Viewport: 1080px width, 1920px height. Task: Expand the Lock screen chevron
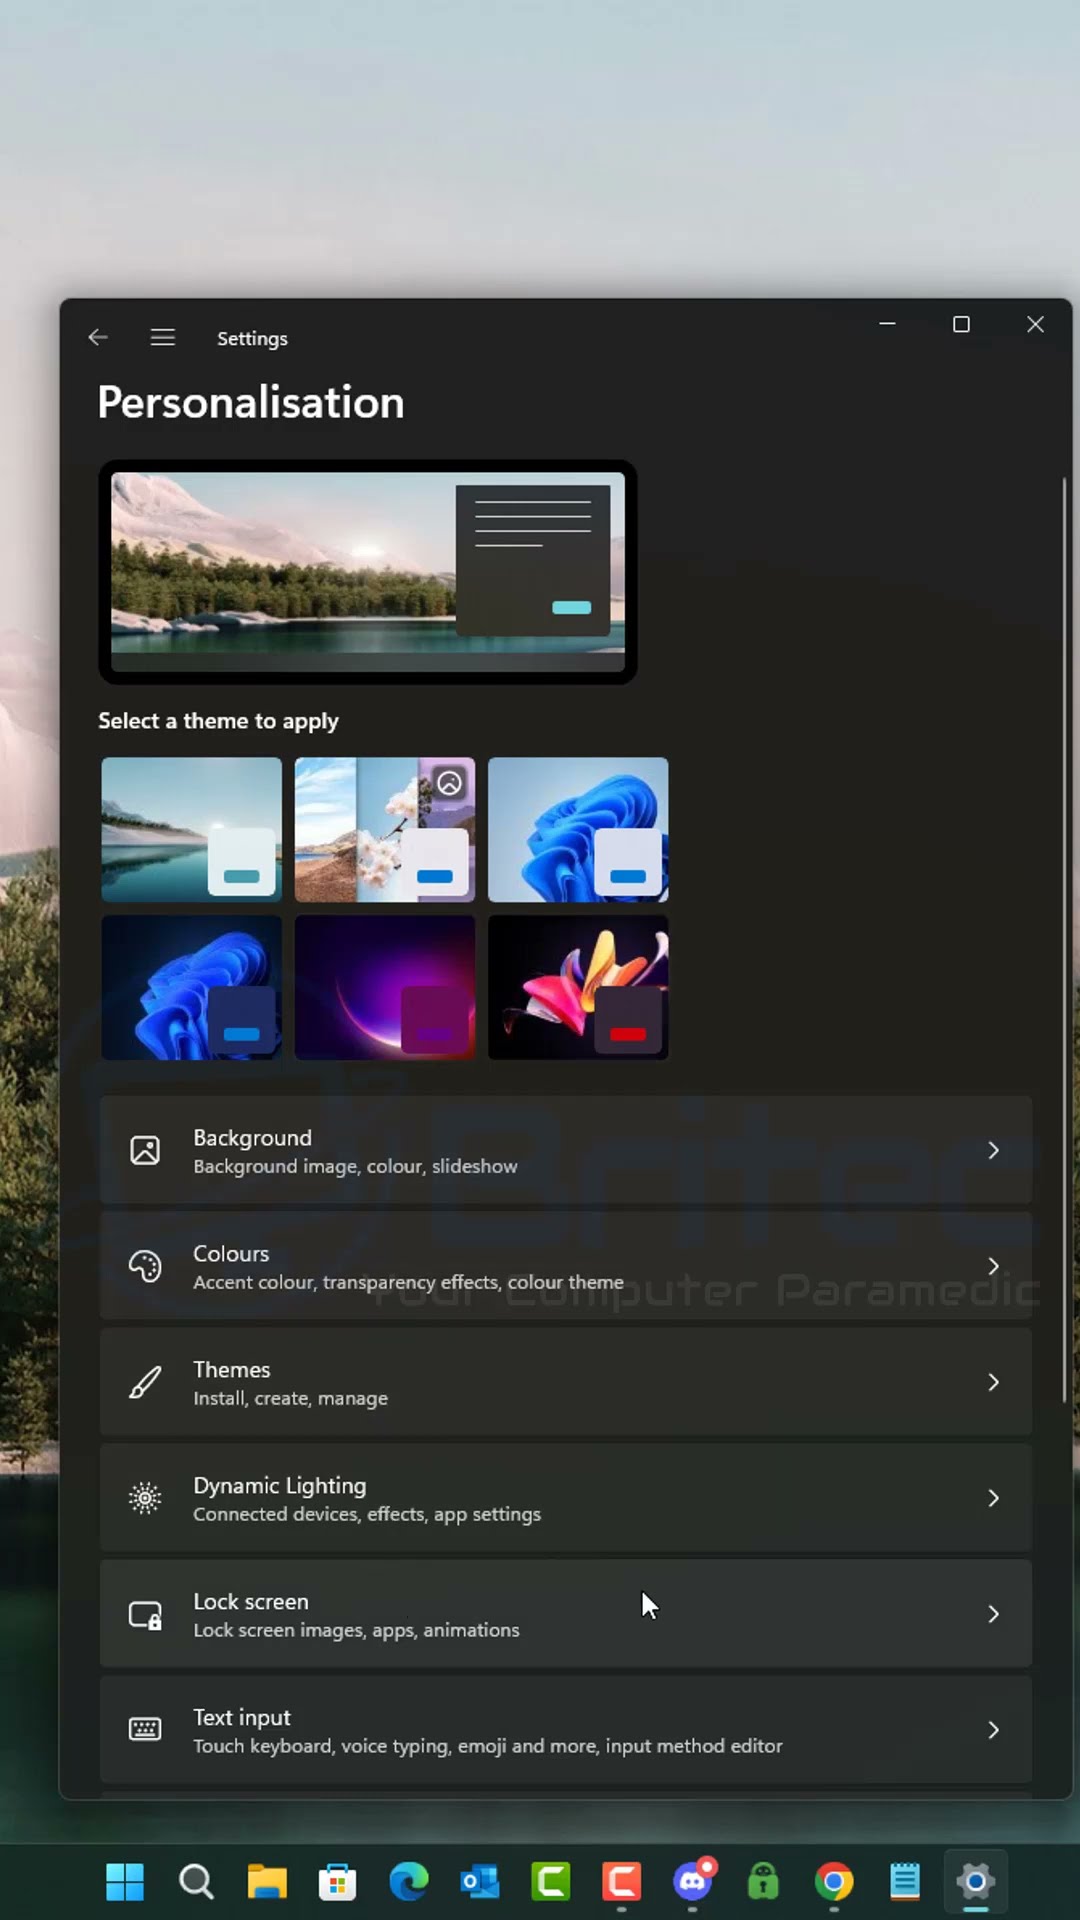point(993,1615)
